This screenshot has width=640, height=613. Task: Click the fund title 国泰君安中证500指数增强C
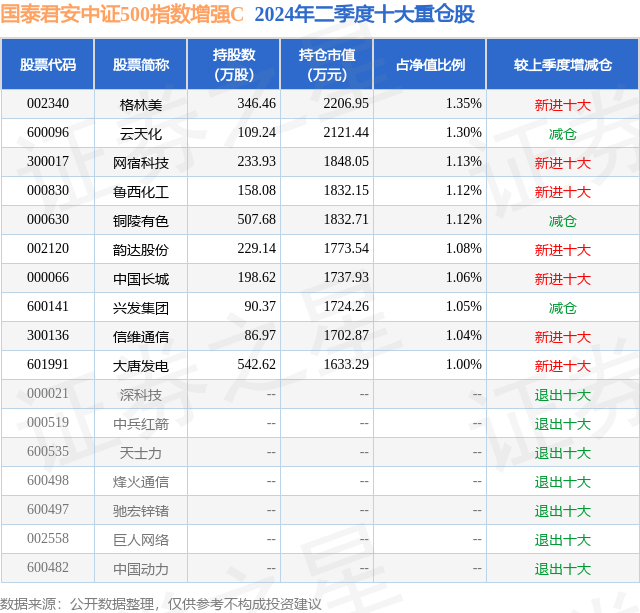[122, 15]
